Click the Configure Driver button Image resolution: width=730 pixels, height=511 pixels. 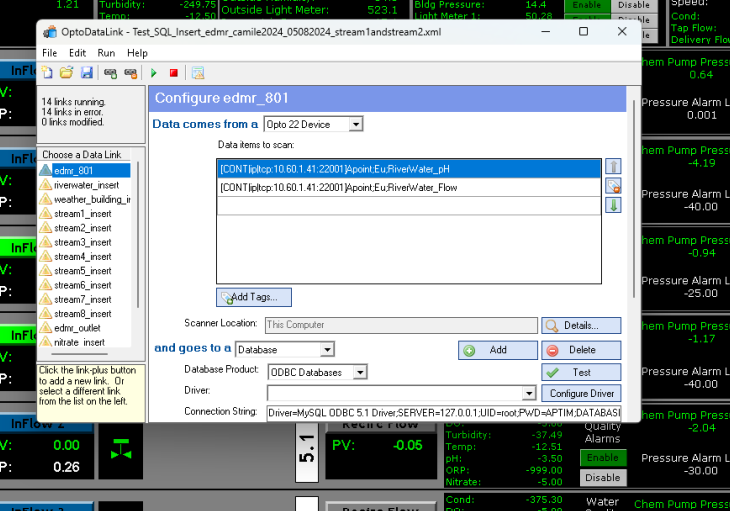[x=581, y=393]
